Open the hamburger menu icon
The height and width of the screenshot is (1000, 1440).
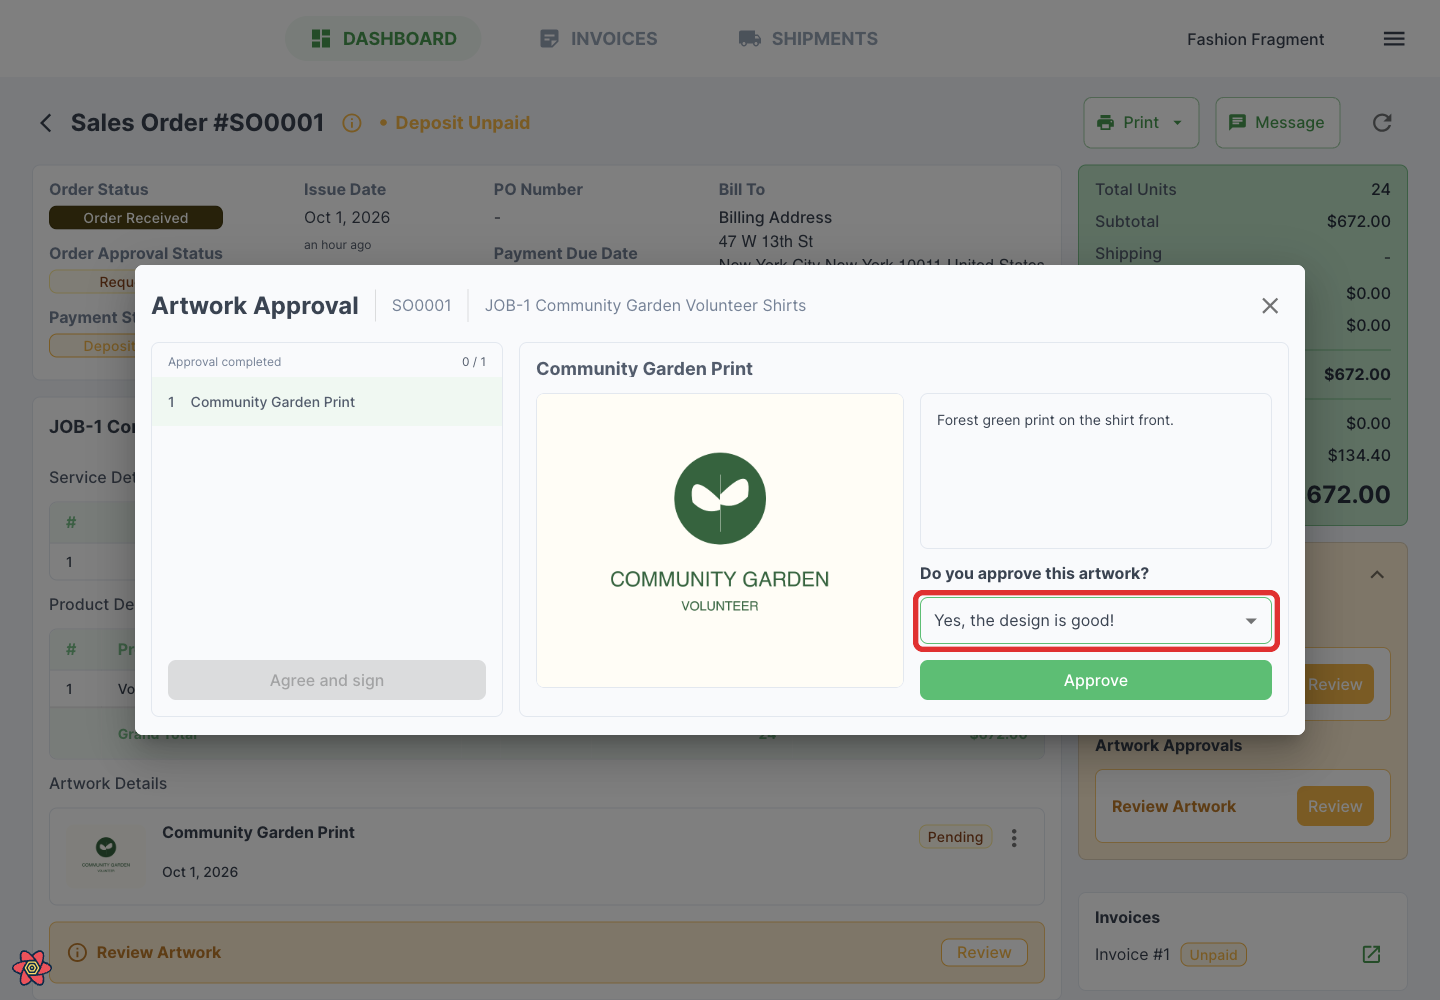point(1394,39)
